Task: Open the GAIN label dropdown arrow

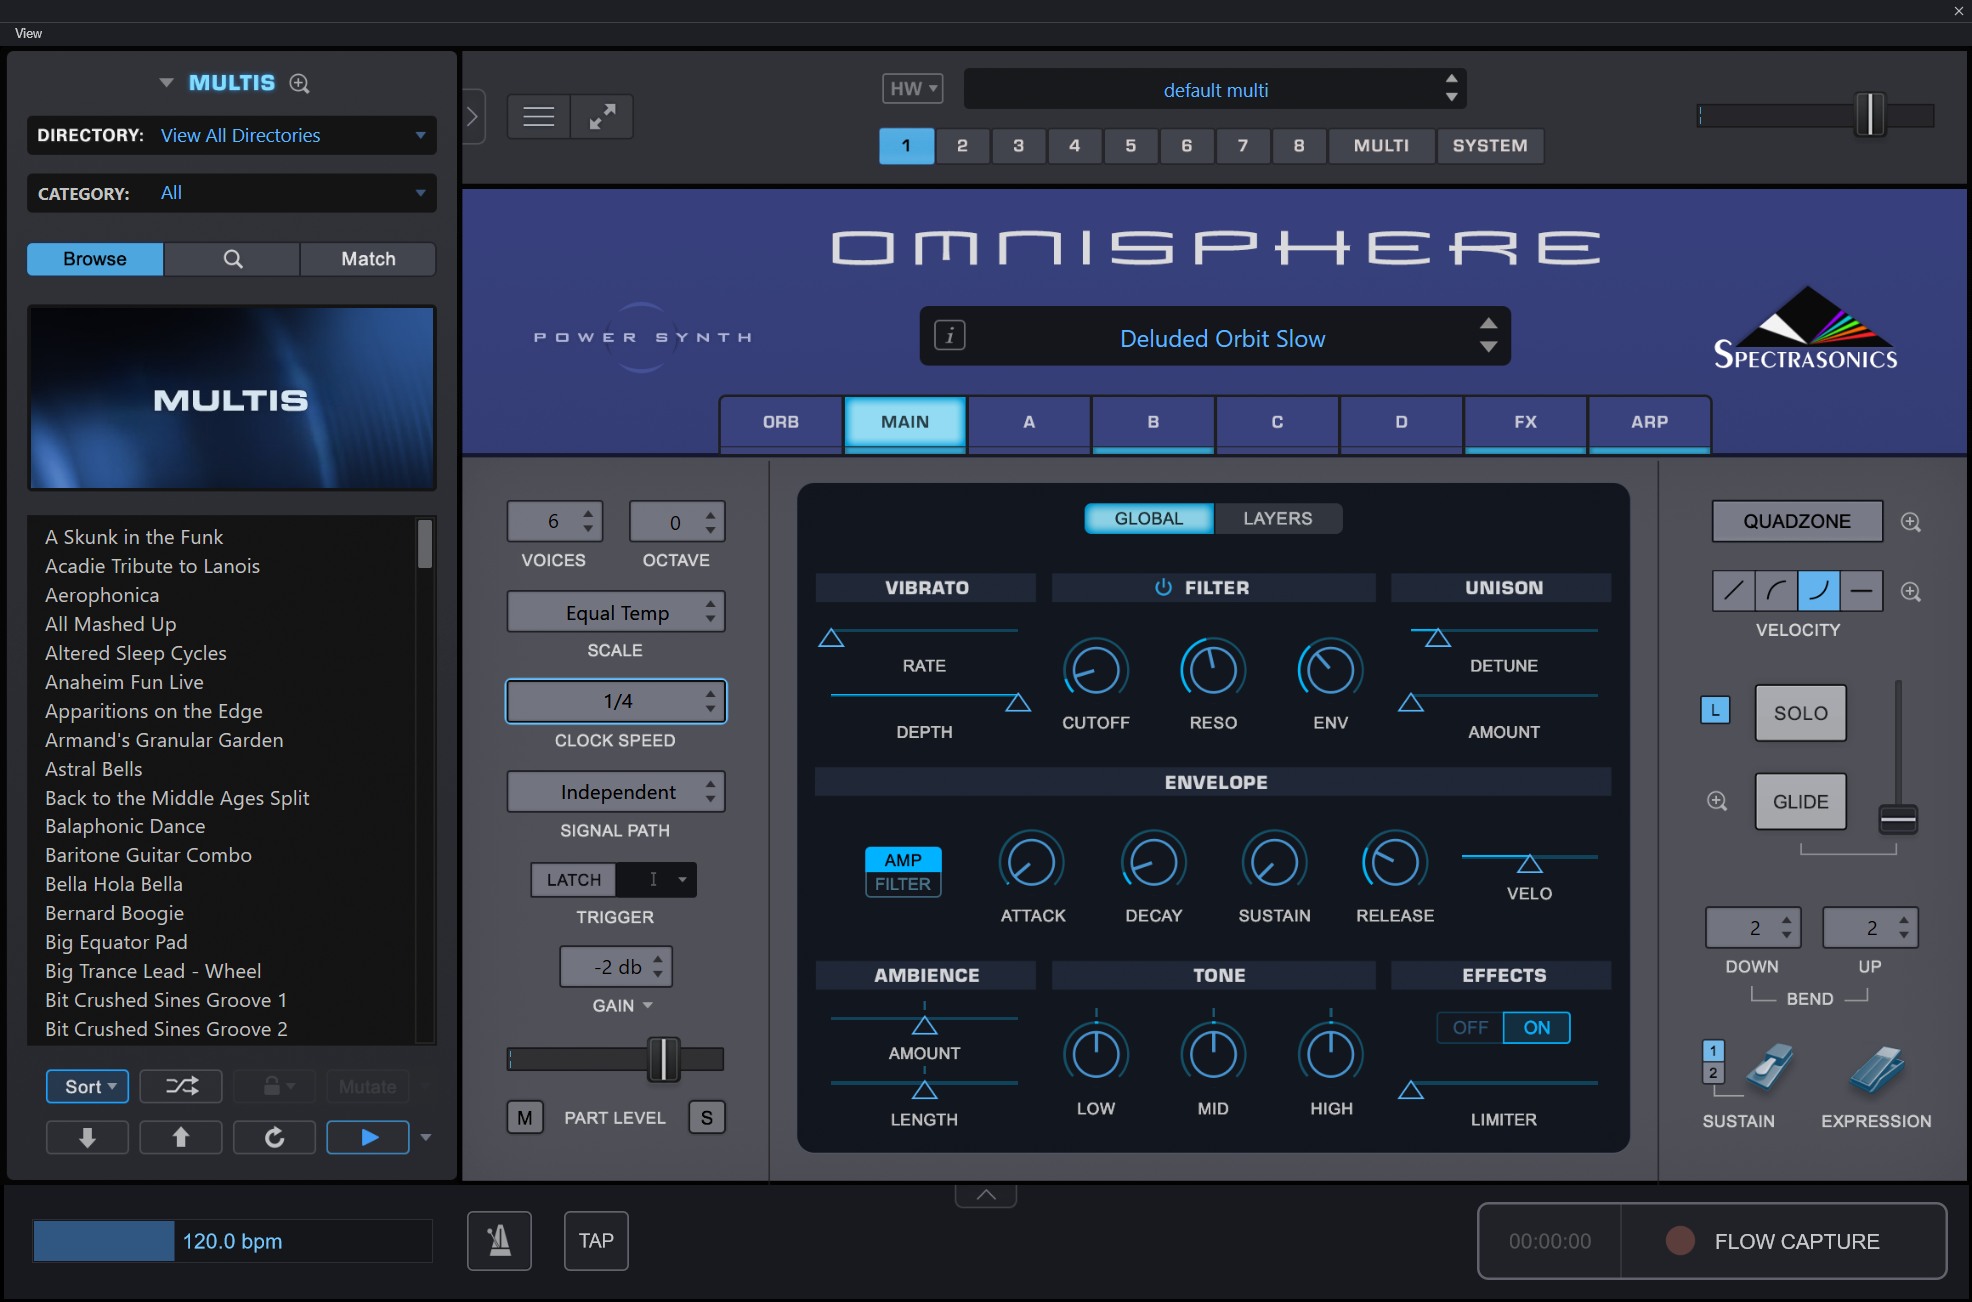Action: click(x=648, y=1005)
